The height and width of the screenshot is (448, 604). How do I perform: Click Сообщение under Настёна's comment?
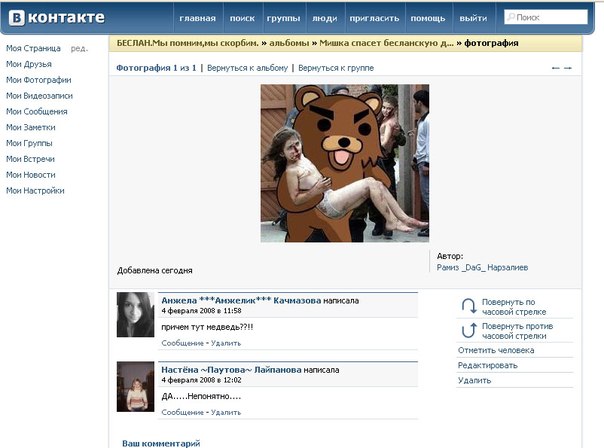182,413
